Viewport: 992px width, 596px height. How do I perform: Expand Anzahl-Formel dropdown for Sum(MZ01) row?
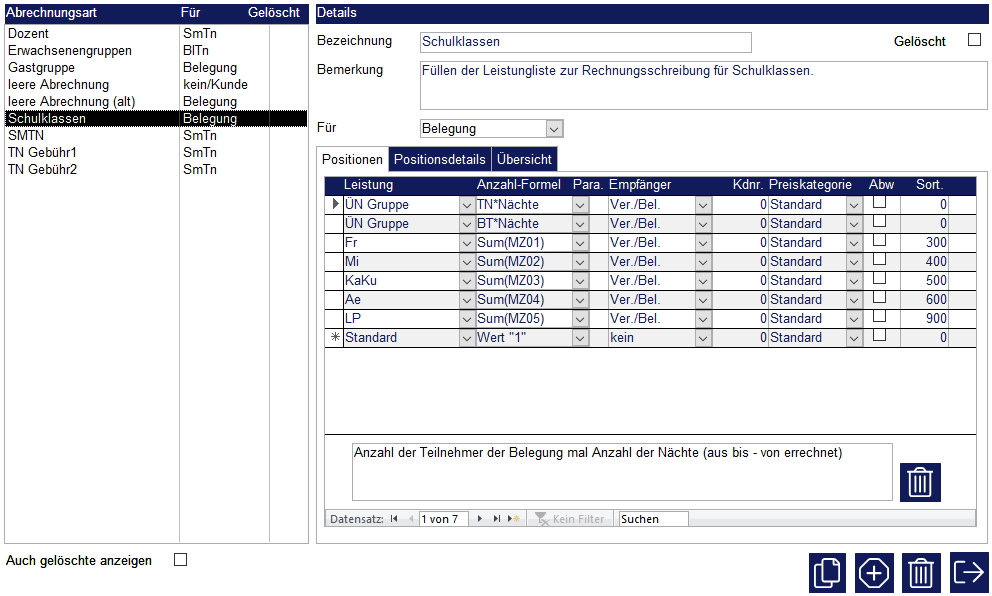coord(580,243)
